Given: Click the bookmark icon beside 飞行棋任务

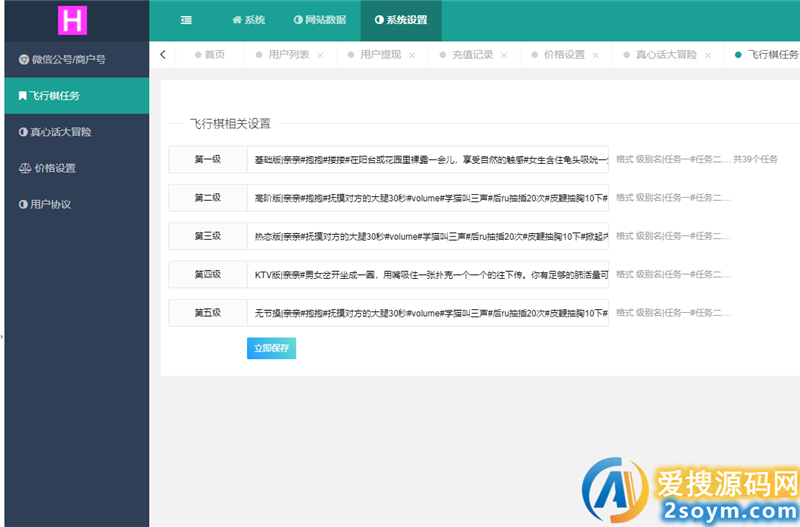Looking at the screenshot, I should [x=22, y=95].
